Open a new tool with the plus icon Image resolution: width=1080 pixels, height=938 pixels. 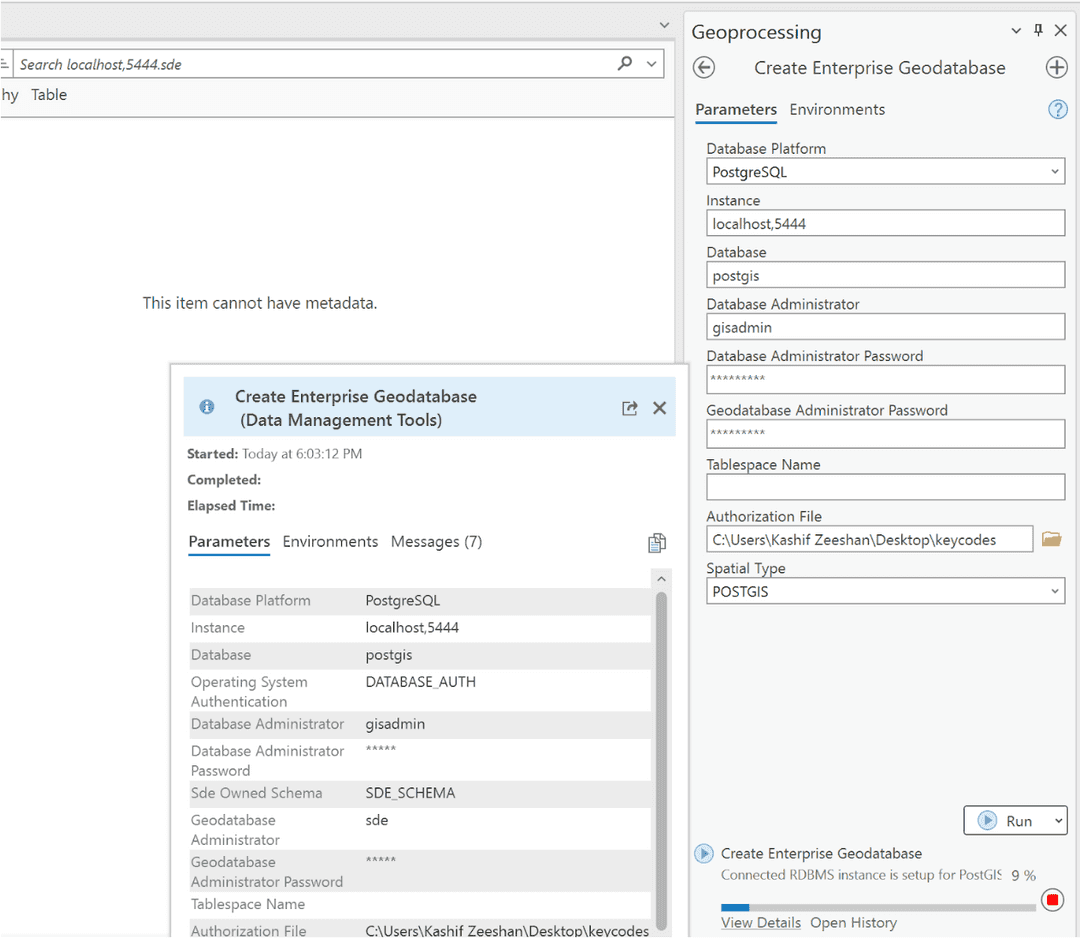tap(1057, 67)
